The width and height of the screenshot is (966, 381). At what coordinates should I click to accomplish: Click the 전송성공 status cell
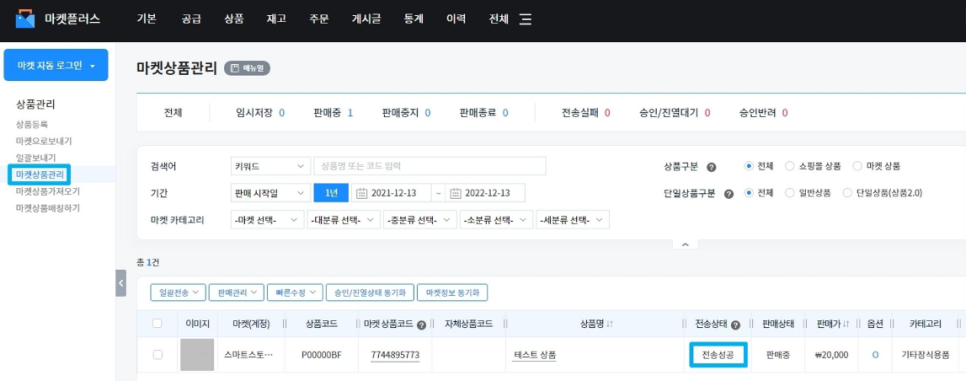coord(718,355)
